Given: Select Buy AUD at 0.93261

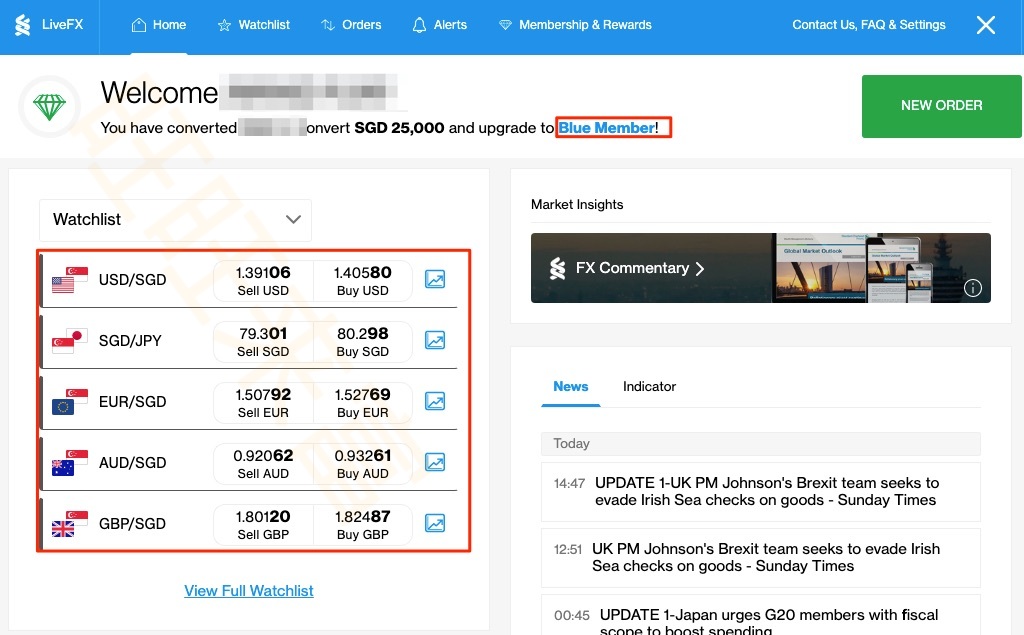Looking at the screenshot, I should click(362, 463).
